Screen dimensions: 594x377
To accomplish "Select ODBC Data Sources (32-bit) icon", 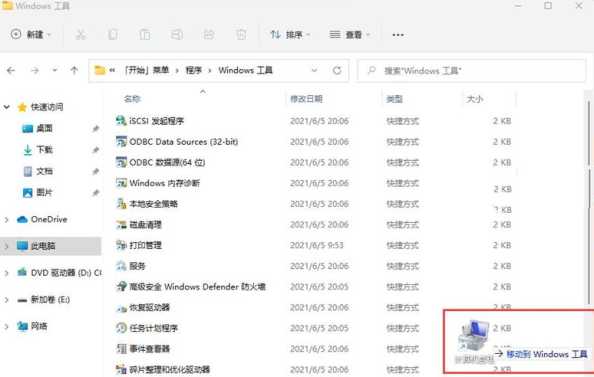I will click(x=121, y=142).
